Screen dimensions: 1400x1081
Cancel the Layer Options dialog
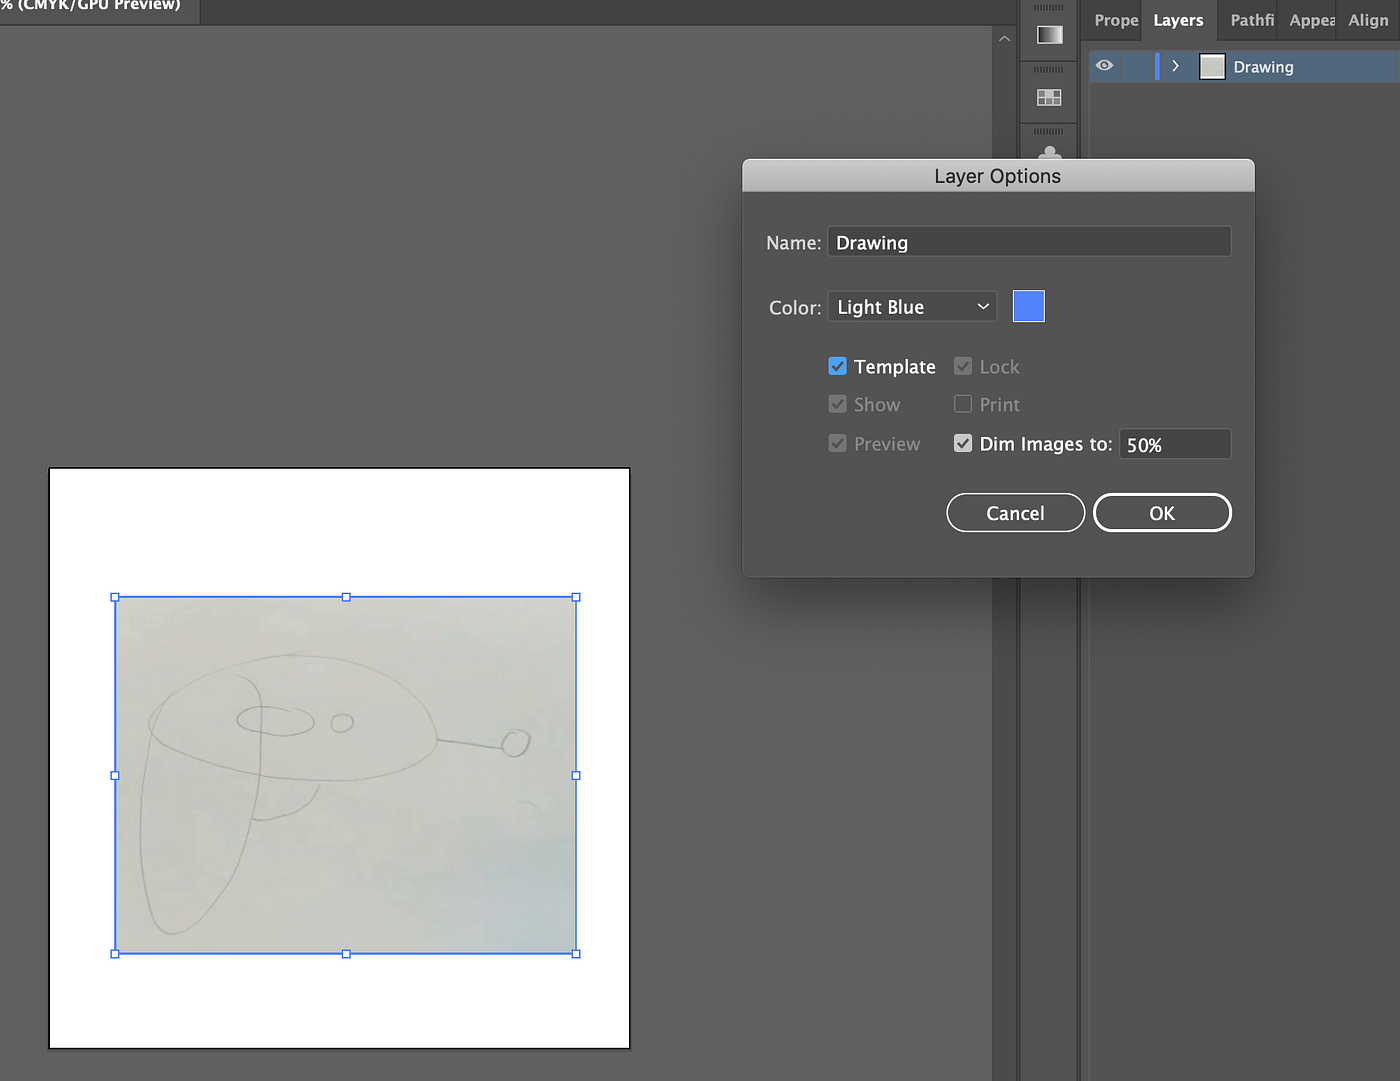(1015, 513)
